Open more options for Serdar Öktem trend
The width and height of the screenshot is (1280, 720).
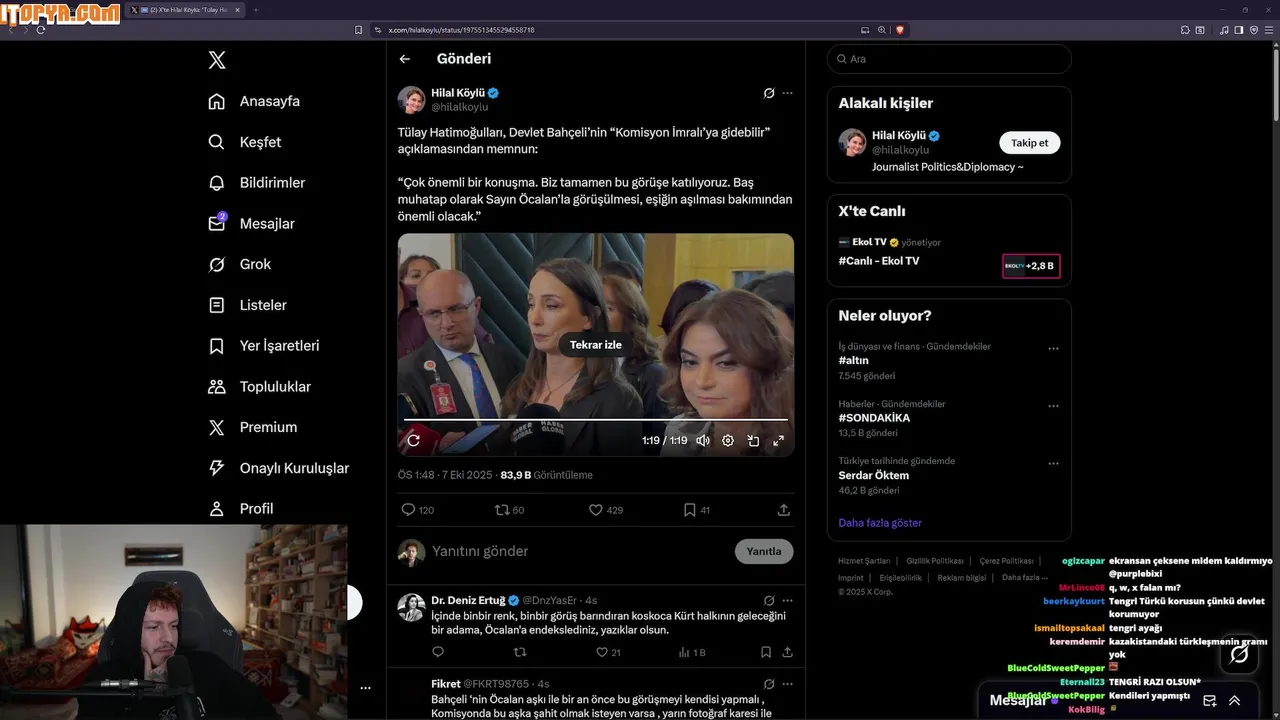(x=1053, y=464)
